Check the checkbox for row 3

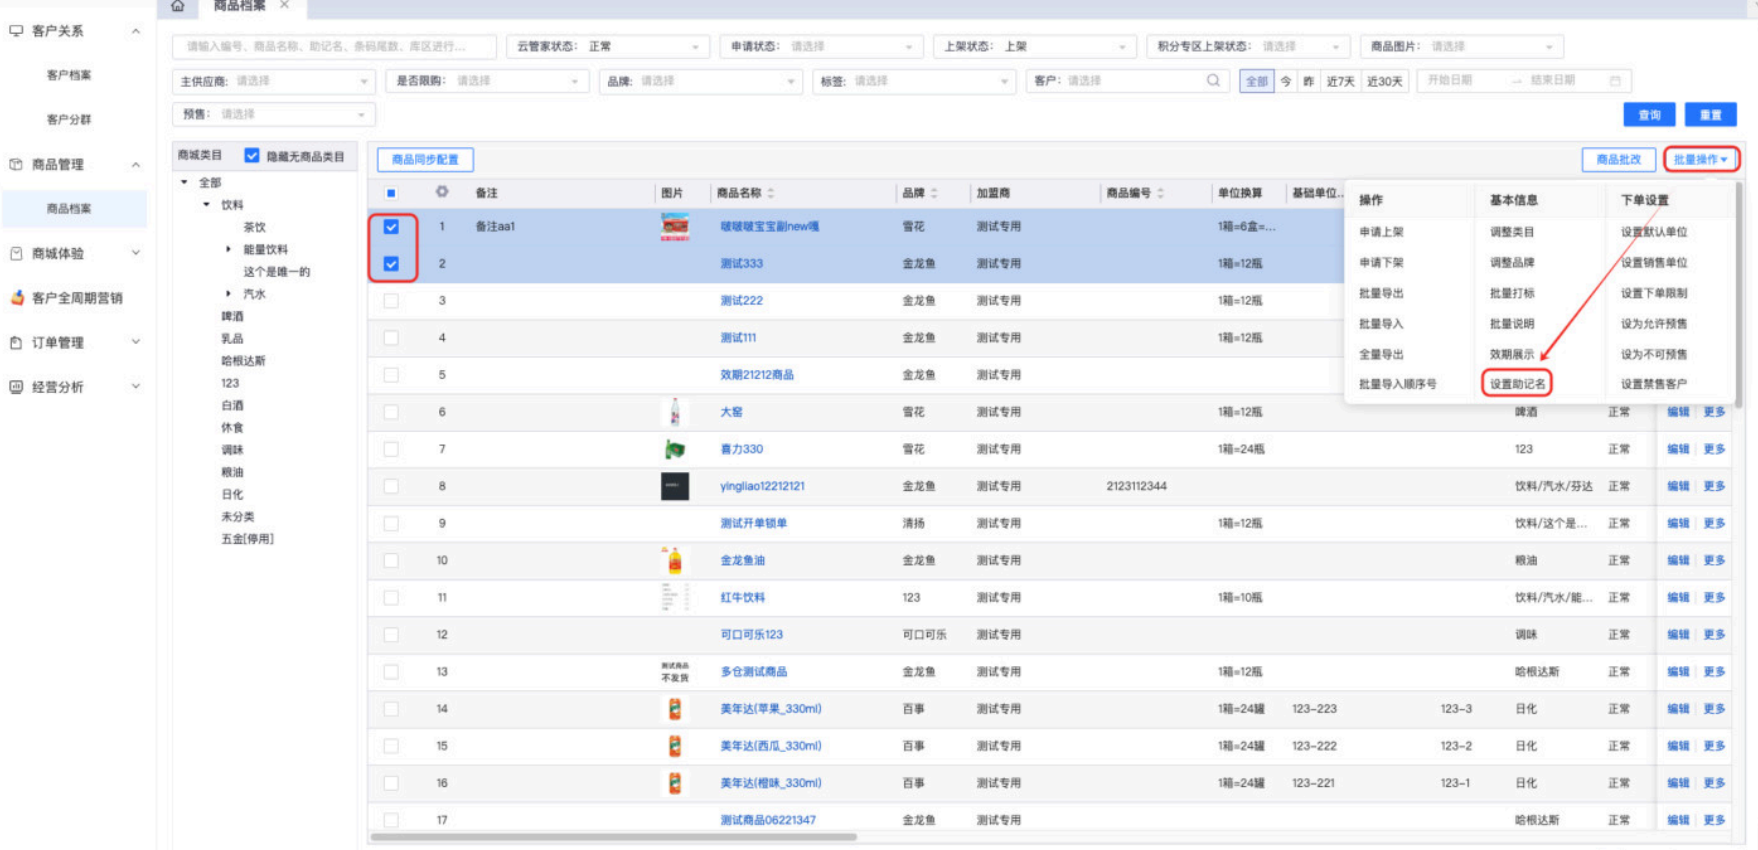point(391,301)
